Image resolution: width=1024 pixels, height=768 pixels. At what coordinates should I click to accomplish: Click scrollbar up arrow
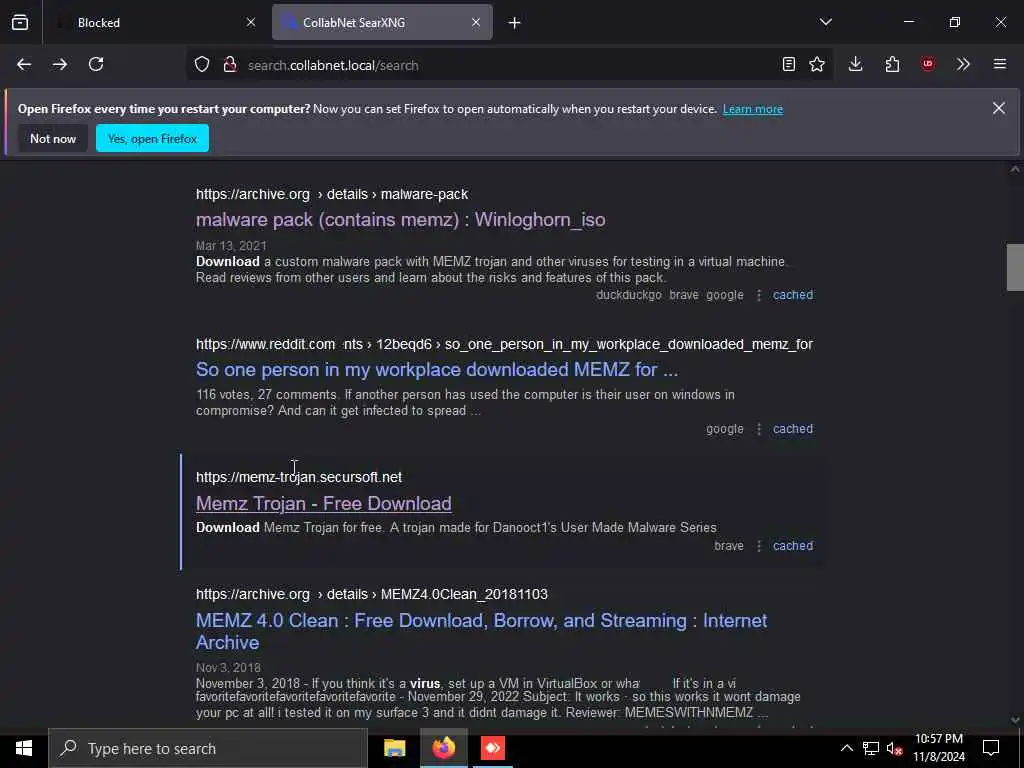click(1015, 169)
